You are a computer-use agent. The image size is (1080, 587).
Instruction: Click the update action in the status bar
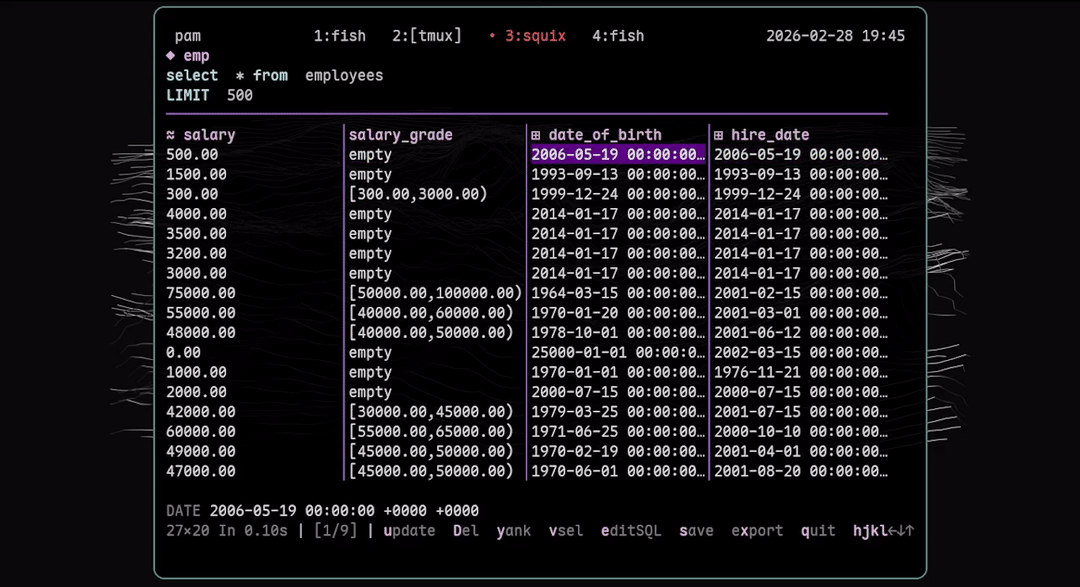click(x=409, y=531)
